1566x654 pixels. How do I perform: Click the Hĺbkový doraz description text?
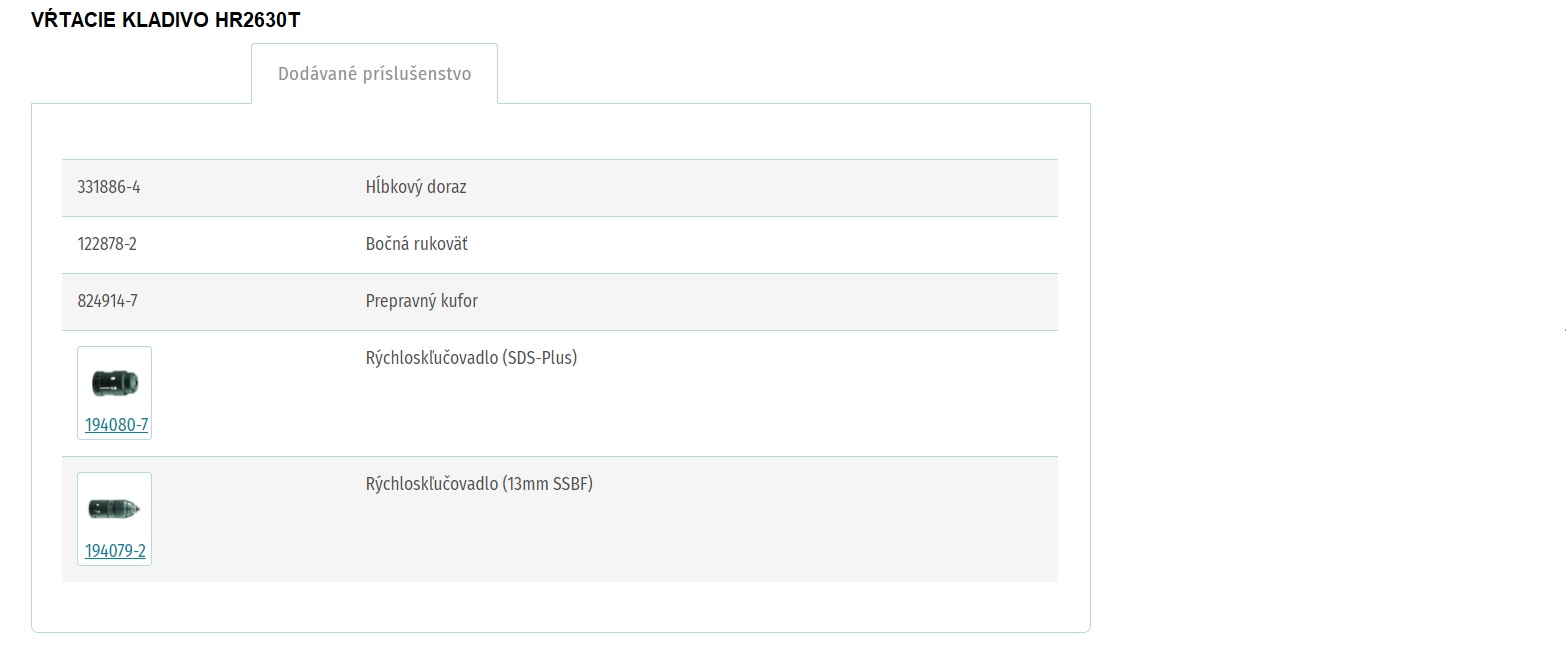click(x=416, y=187)
